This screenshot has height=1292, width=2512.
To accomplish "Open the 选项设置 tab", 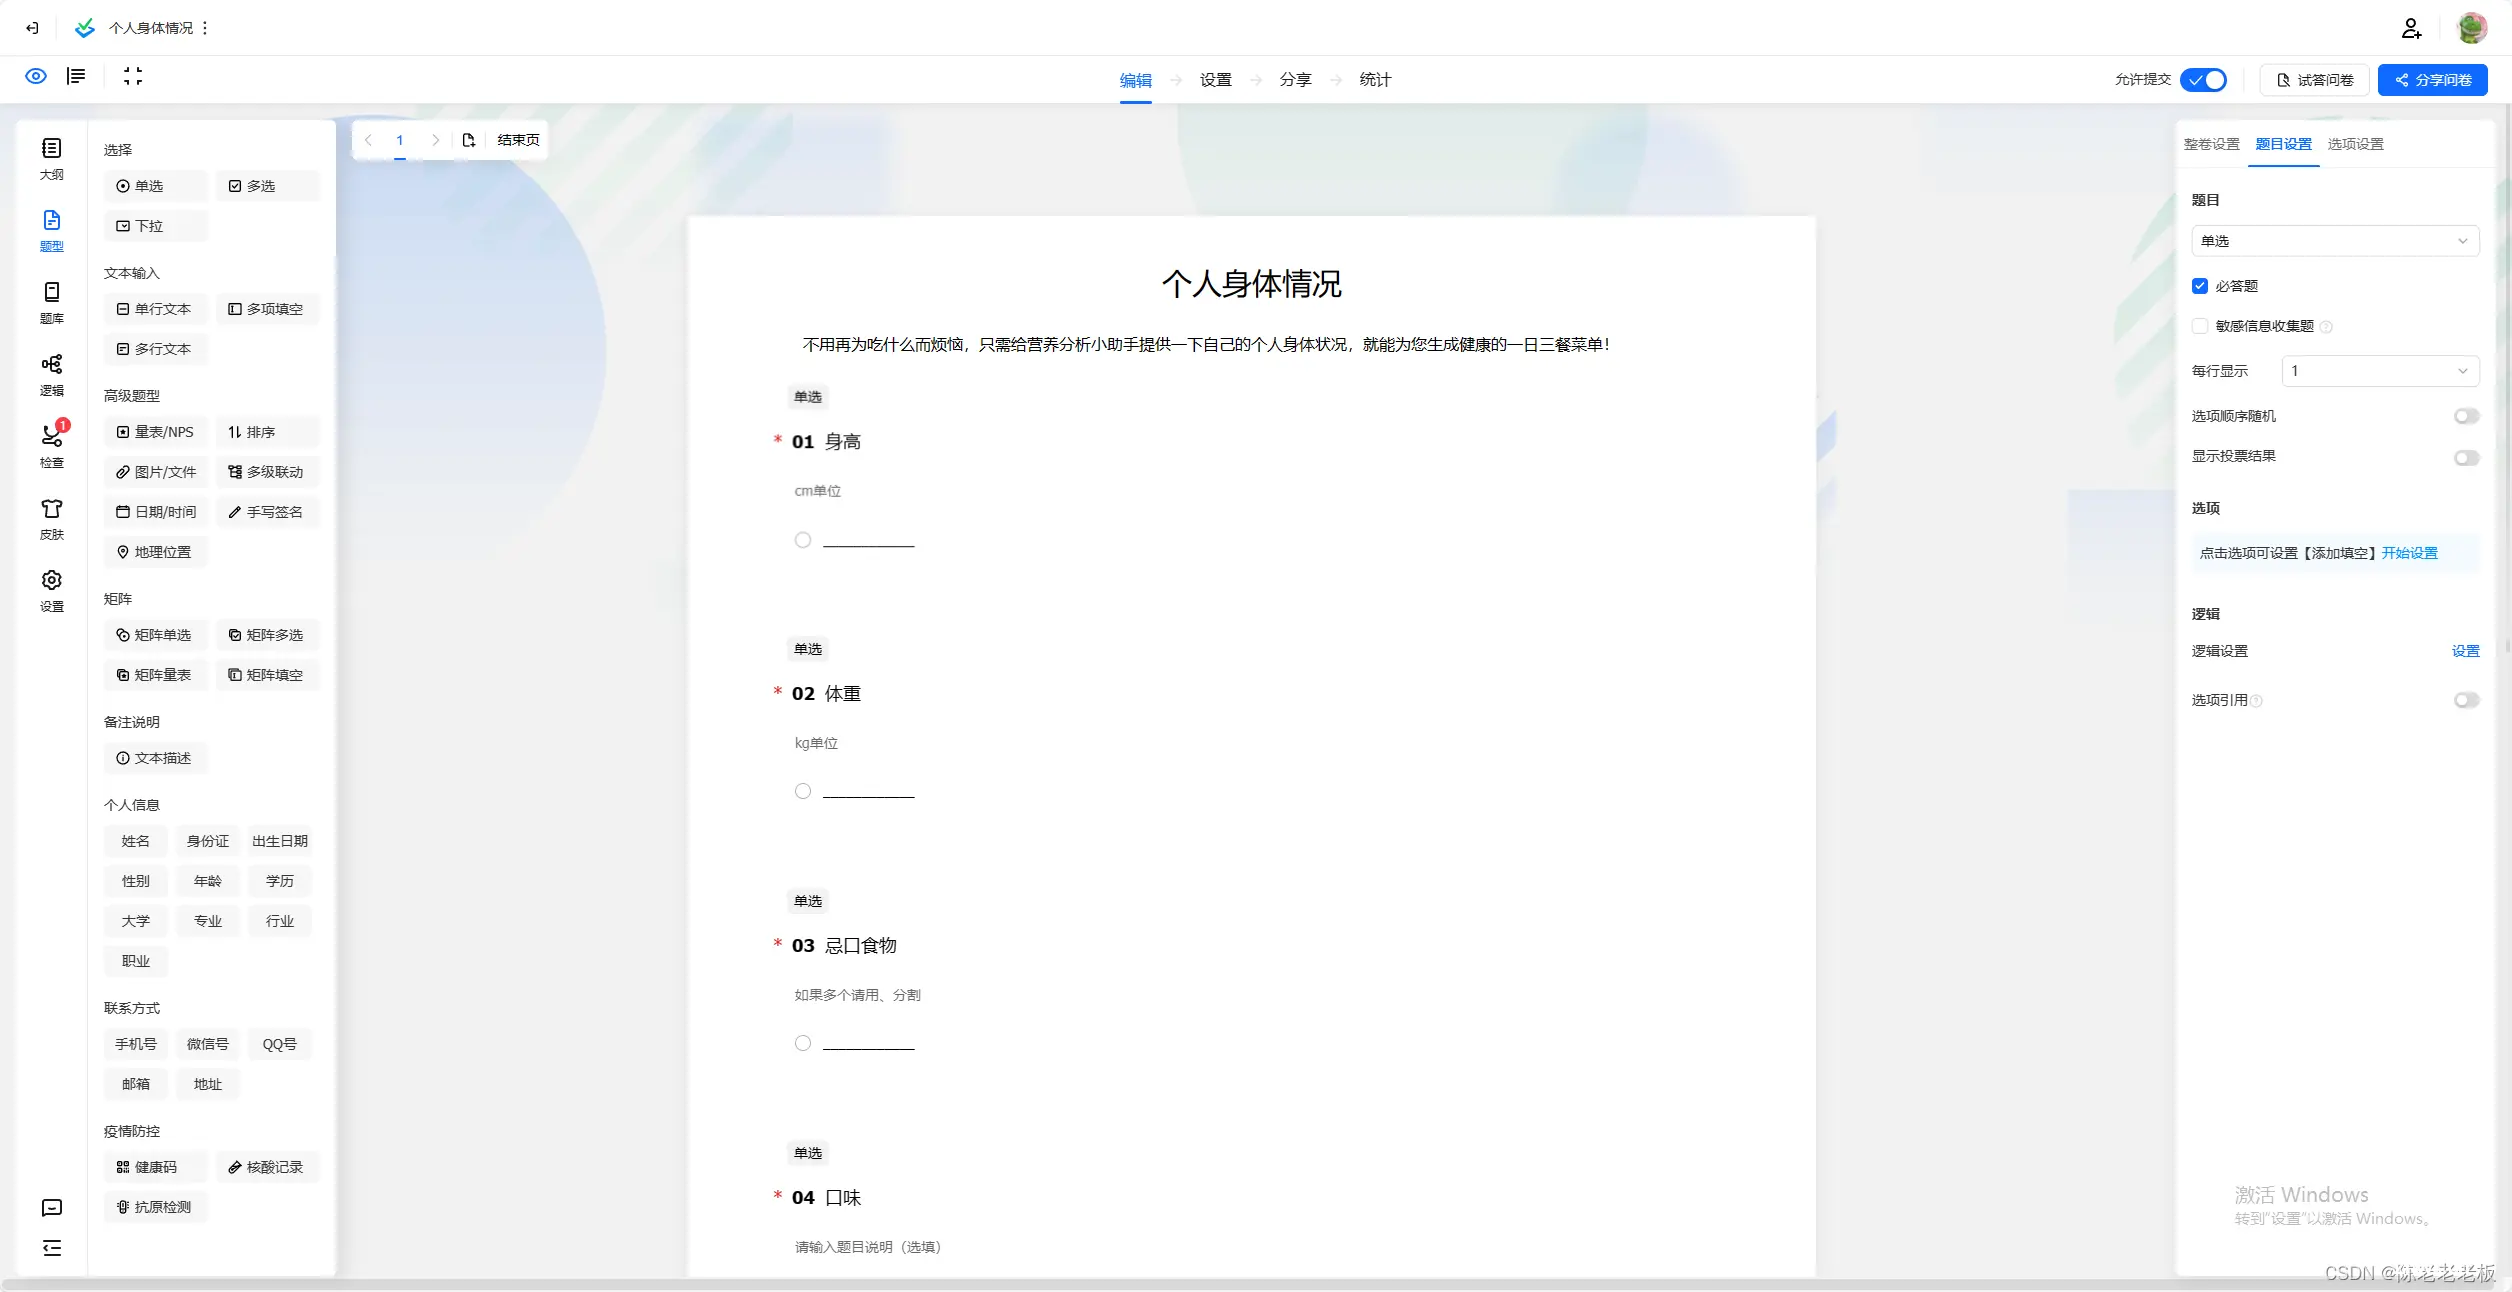I will 2356,144.
